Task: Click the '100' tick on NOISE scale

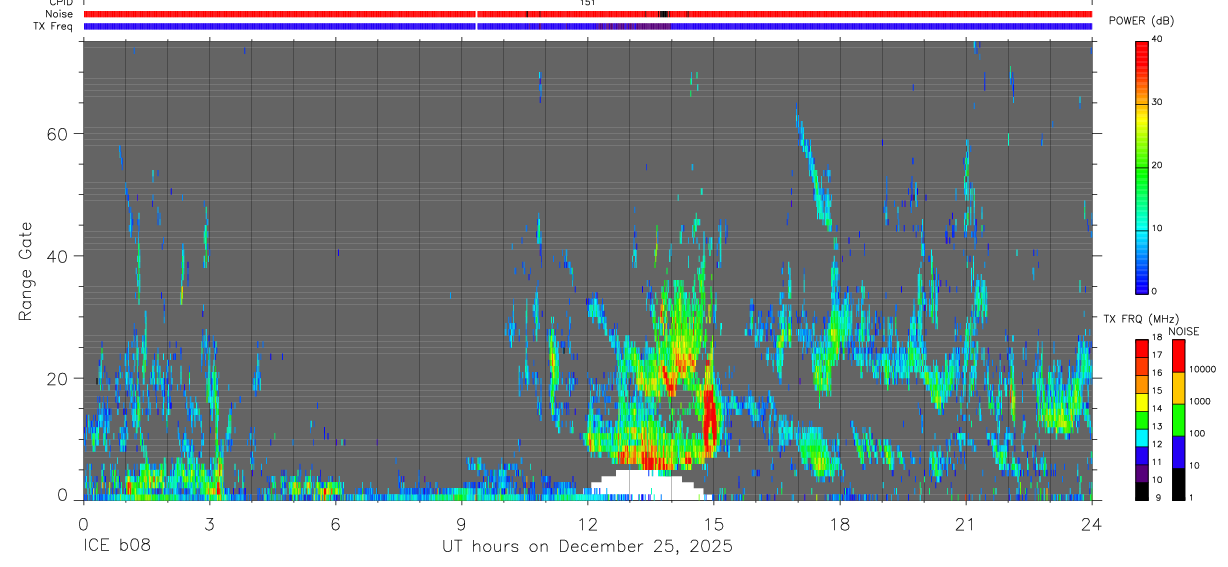Action: tap(1197, 433)
